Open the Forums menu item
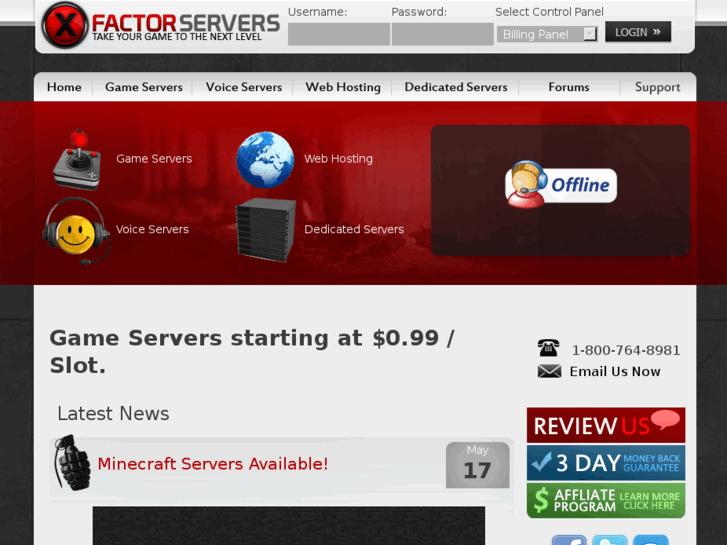Viewport: 727px width, 545px height. (569, 87)
